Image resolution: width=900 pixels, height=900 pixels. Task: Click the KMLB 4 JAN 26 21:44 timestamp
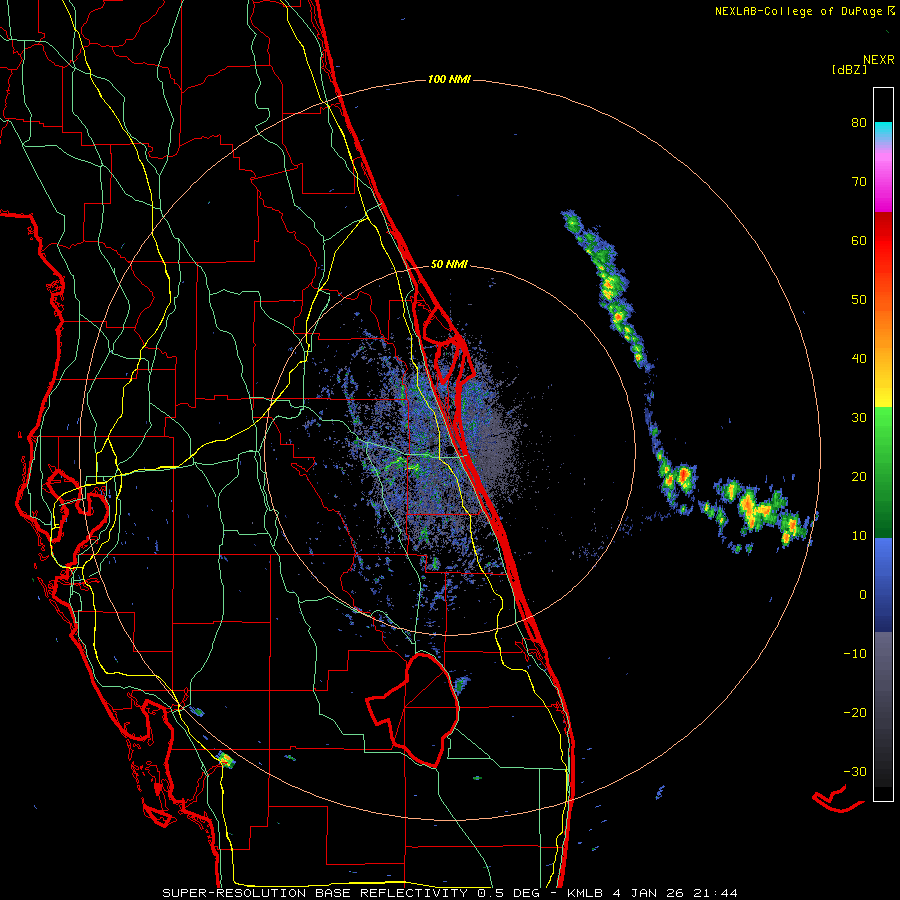point(652,893)
